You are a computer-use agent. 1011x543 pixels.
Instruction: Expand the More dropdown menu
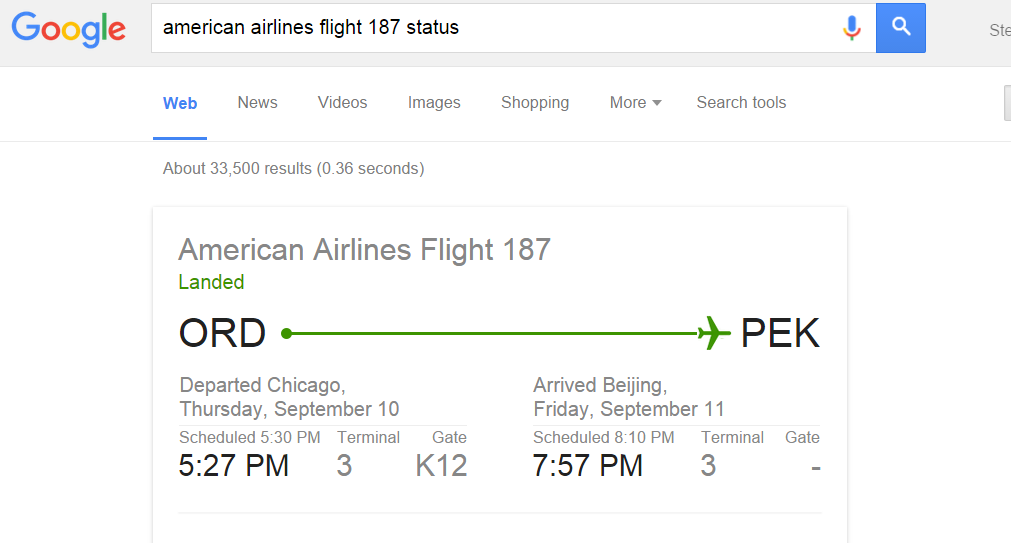(635, 103)
